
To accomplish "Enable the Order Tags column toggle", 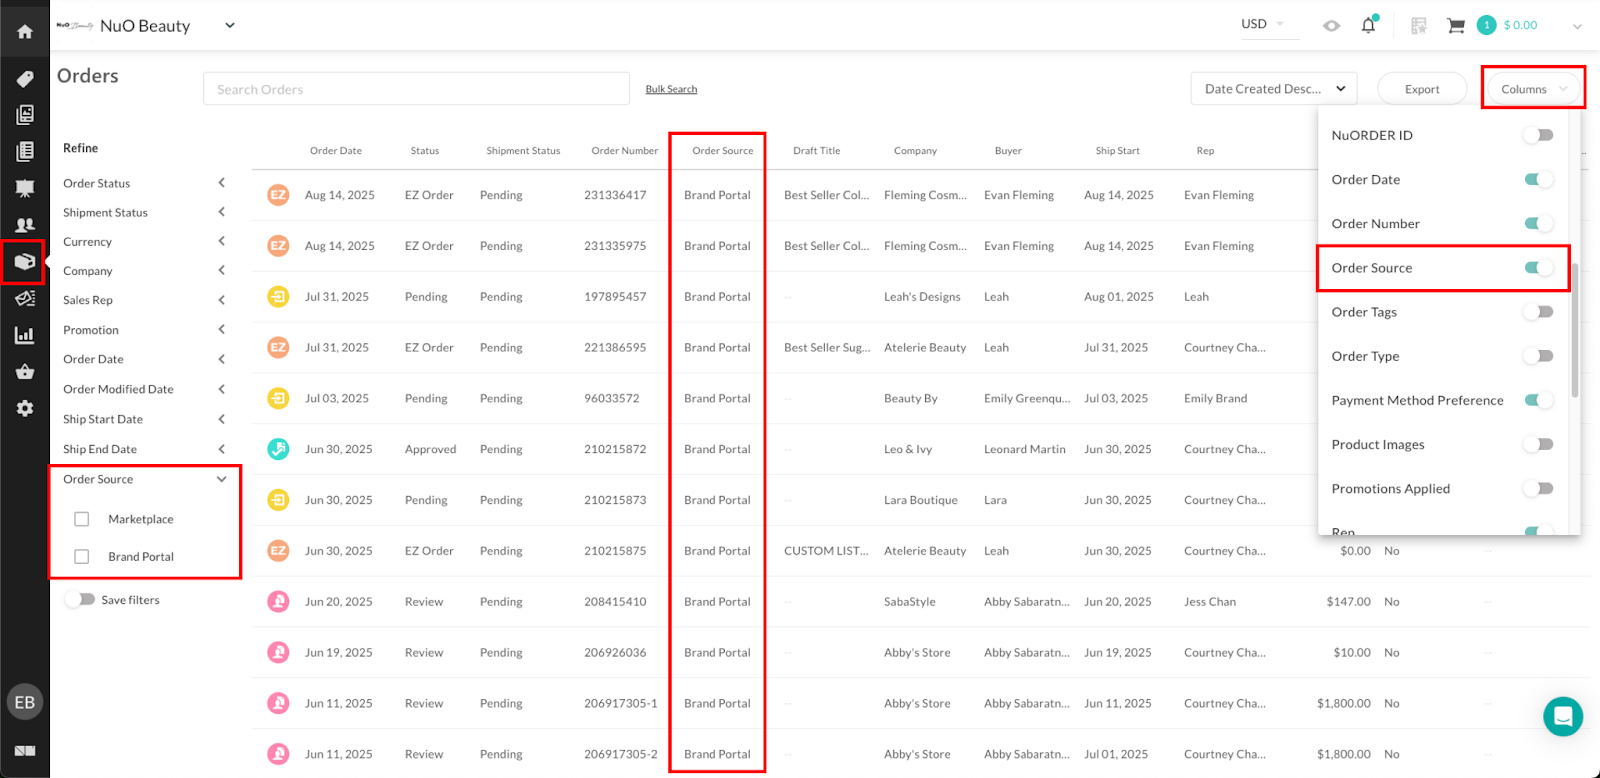I will [x=1538, y=312].
